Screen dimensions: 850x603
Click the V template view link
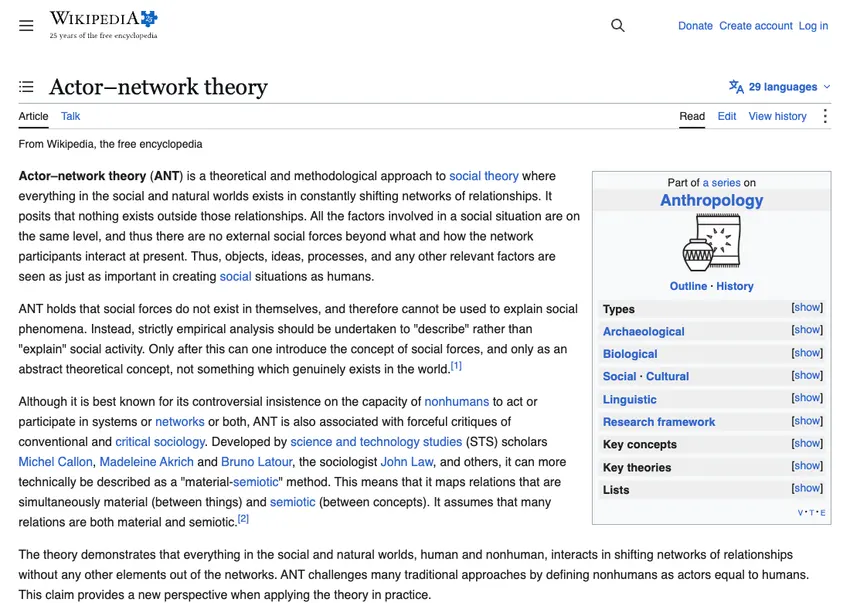coord(801,513)
